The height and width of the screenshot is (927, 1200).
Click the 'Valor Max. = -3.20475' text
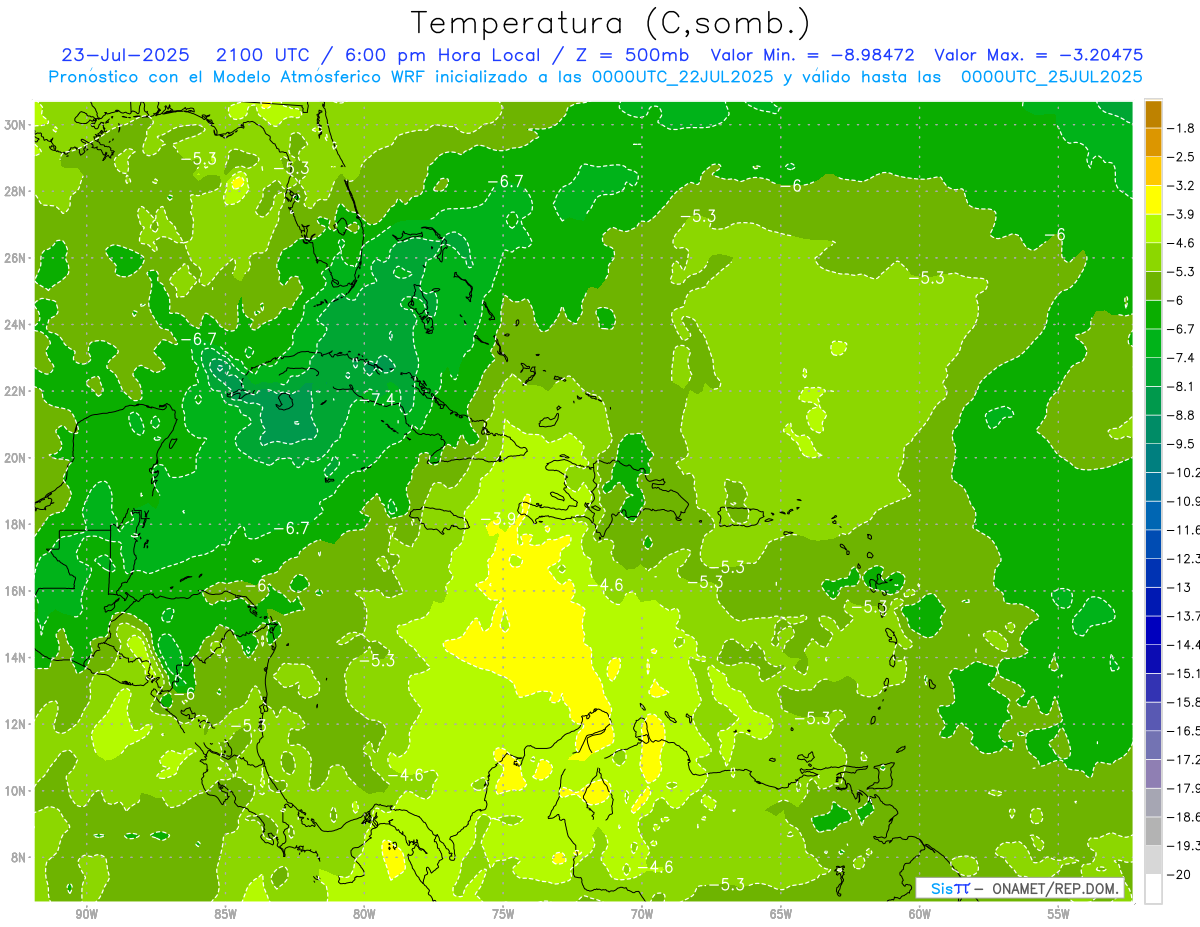pyautogui.click(x=1038, y=56)
